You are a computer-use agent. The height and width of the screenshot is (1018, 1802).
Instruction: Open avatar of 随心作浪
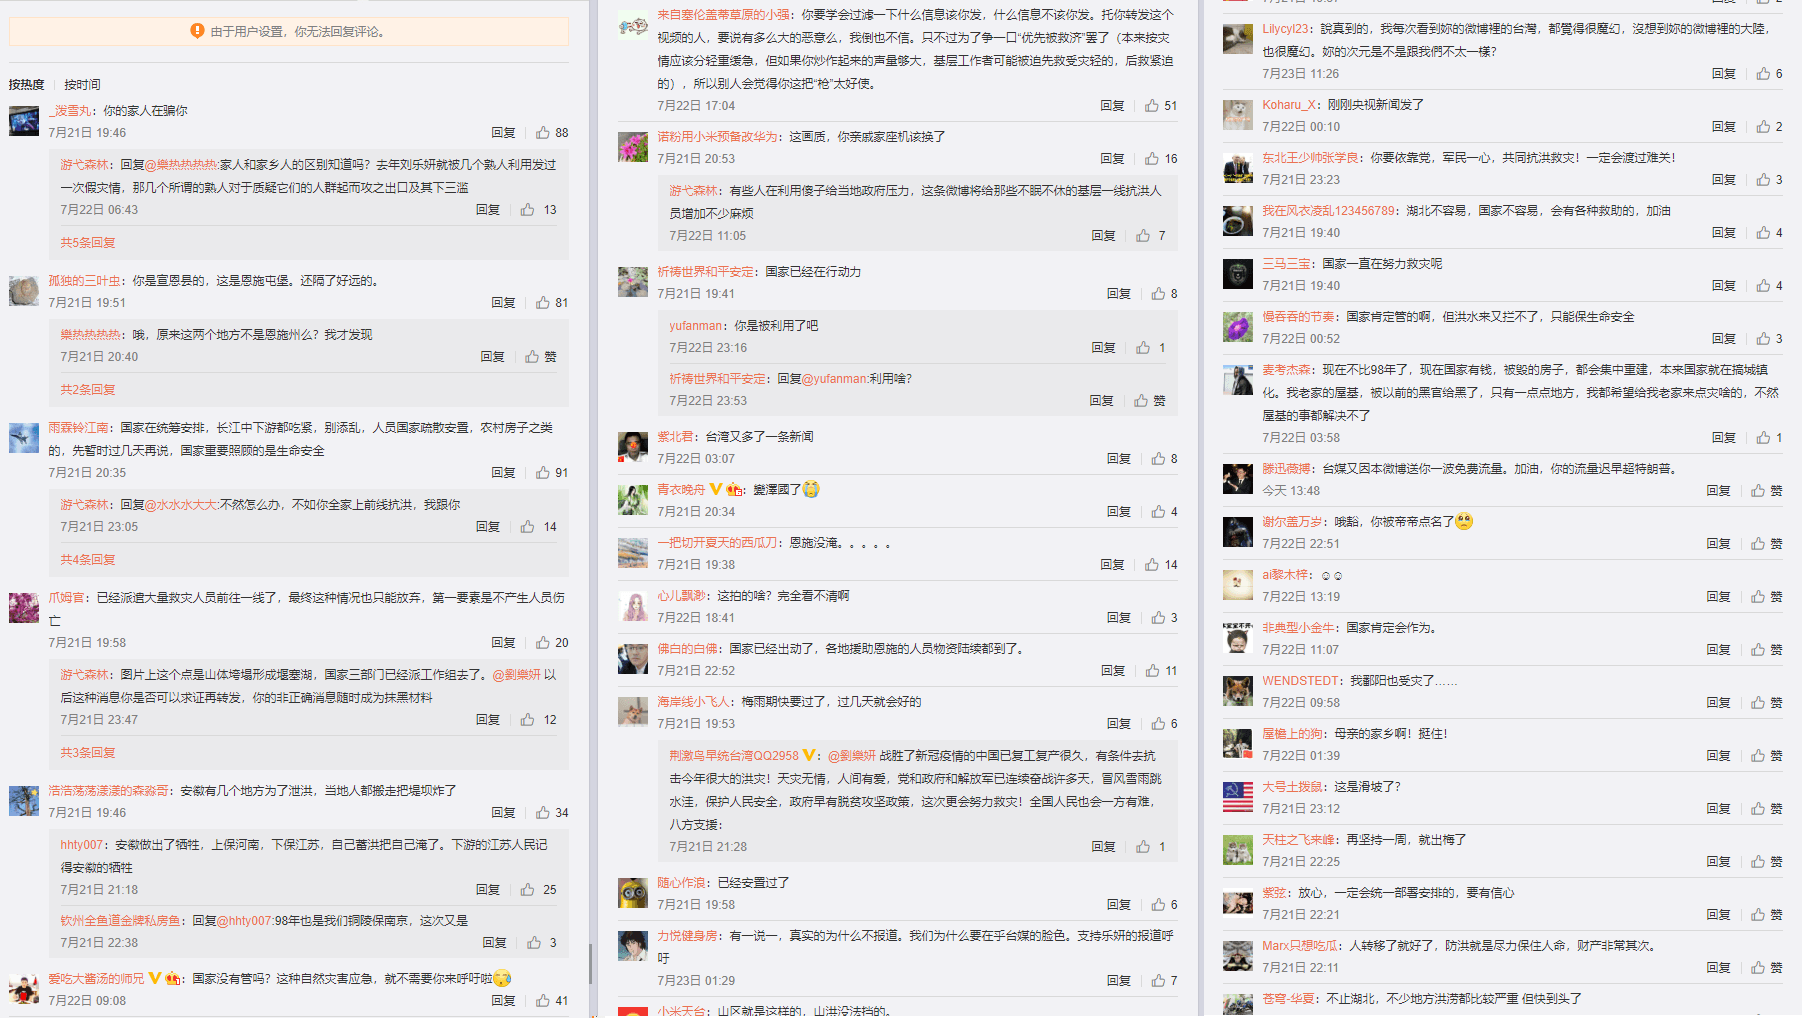pos(633,892)
